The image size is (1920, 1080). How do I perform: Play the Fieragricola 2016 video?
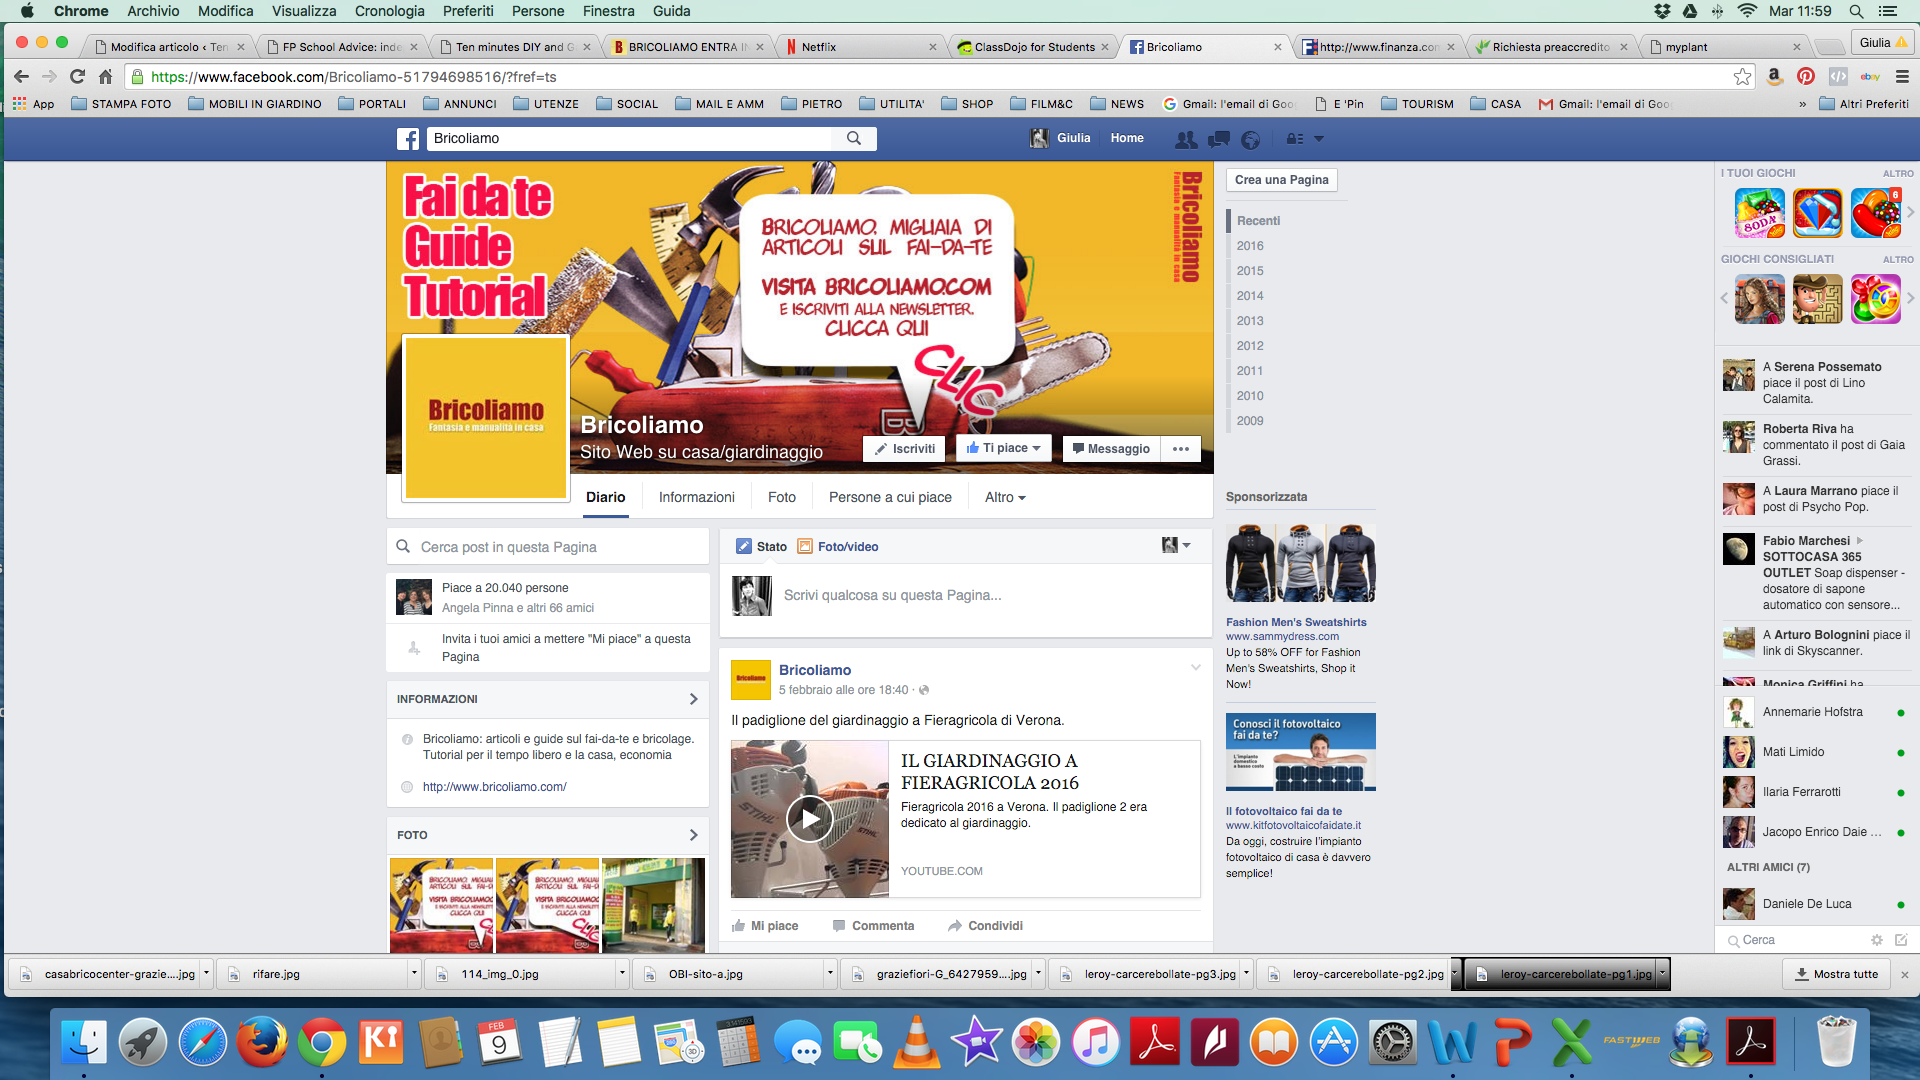tap(809, 819)
